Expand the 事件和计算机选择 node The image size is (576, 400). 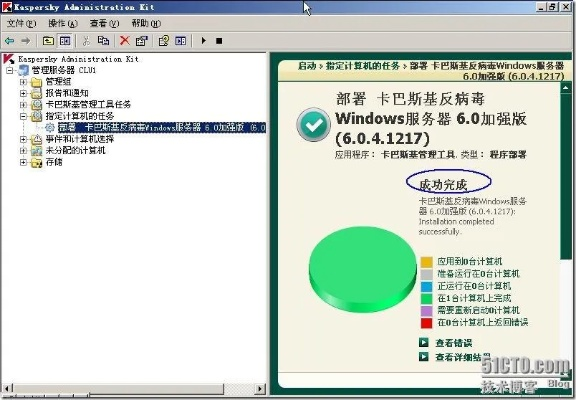click(x=24, y=139)
